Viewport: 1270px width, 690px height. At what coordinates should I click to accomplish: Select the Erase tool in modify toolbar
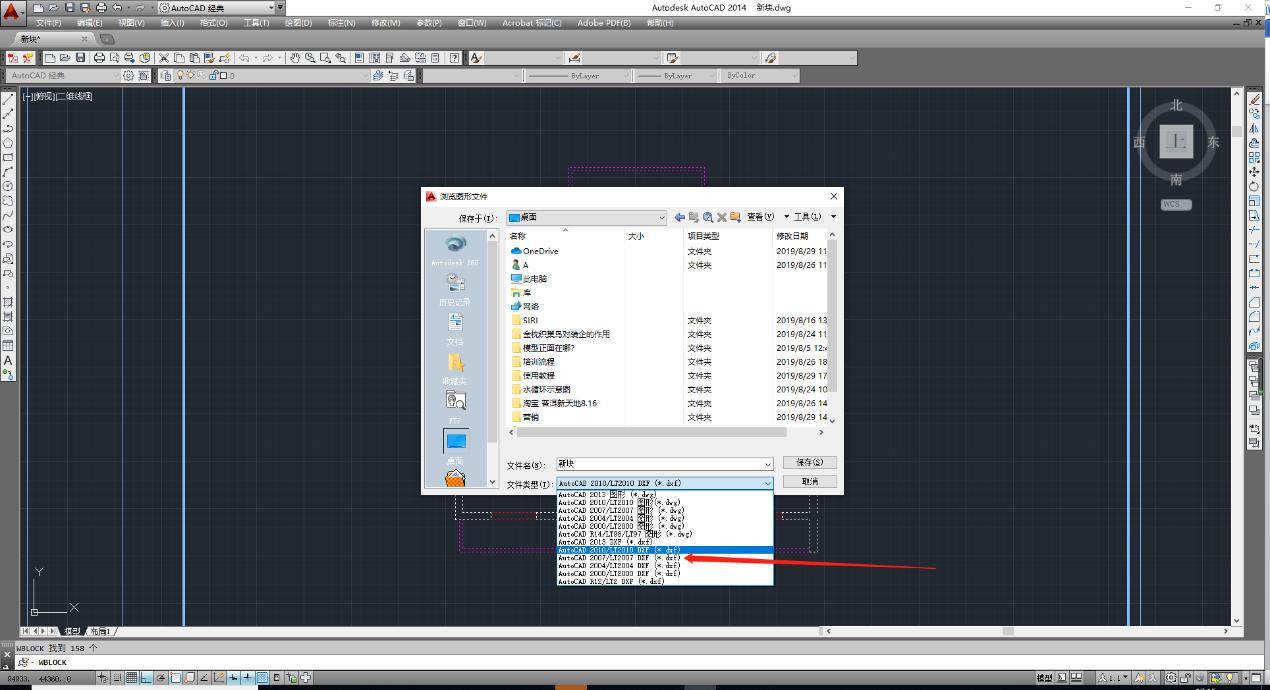(x=1254, y=100)
